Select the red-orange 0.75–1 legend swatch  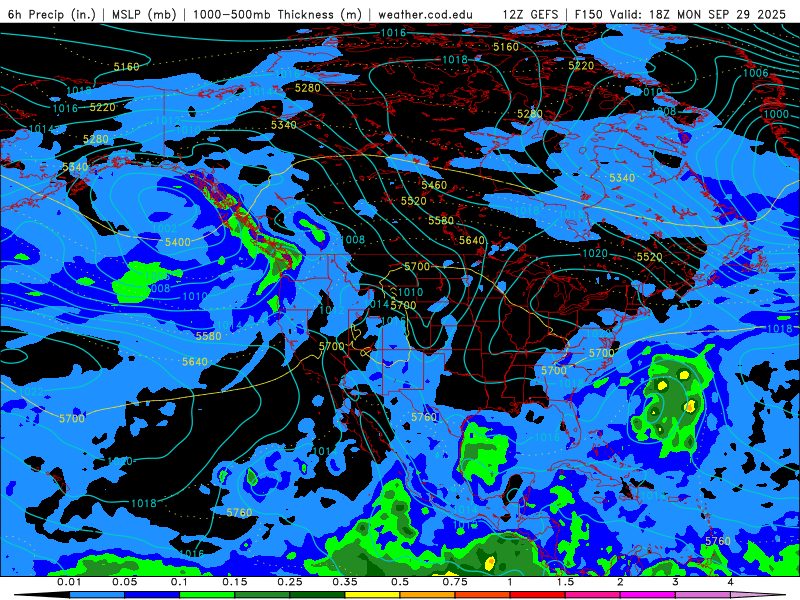pos(483,595)
